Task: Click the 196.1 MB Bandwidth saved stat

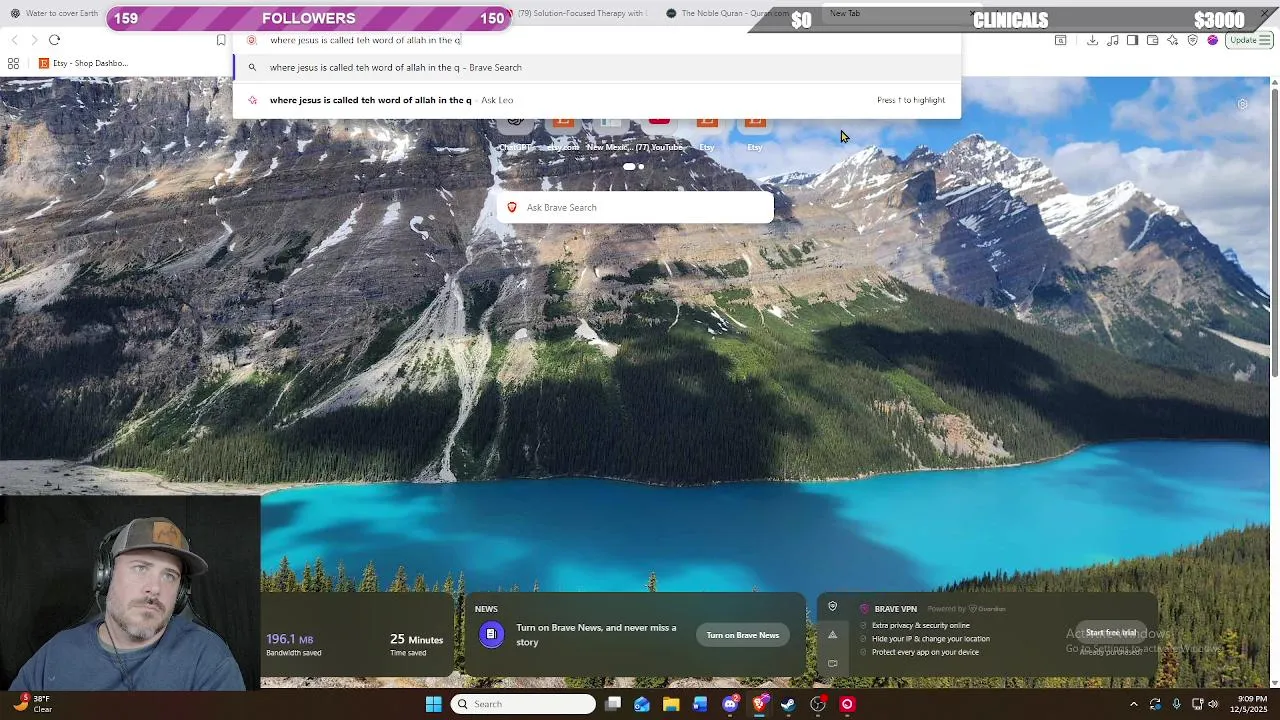Action: tap(293, 645)
